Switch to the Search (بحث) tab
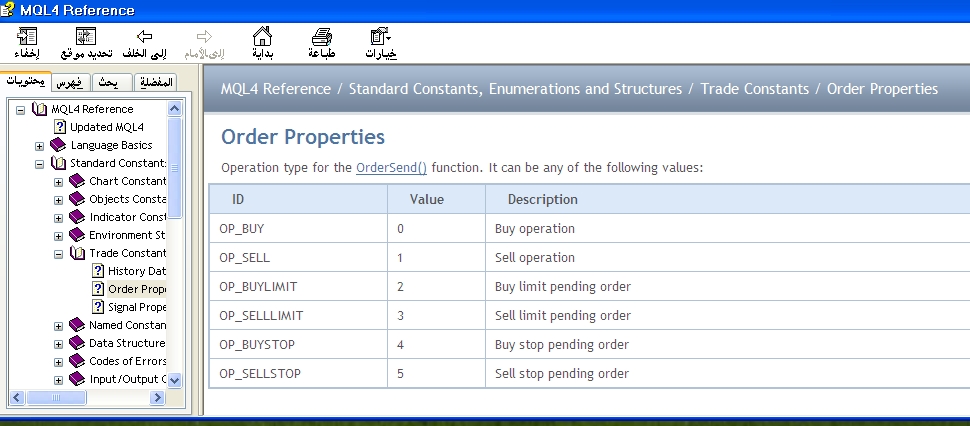 [x=110, y=82]
